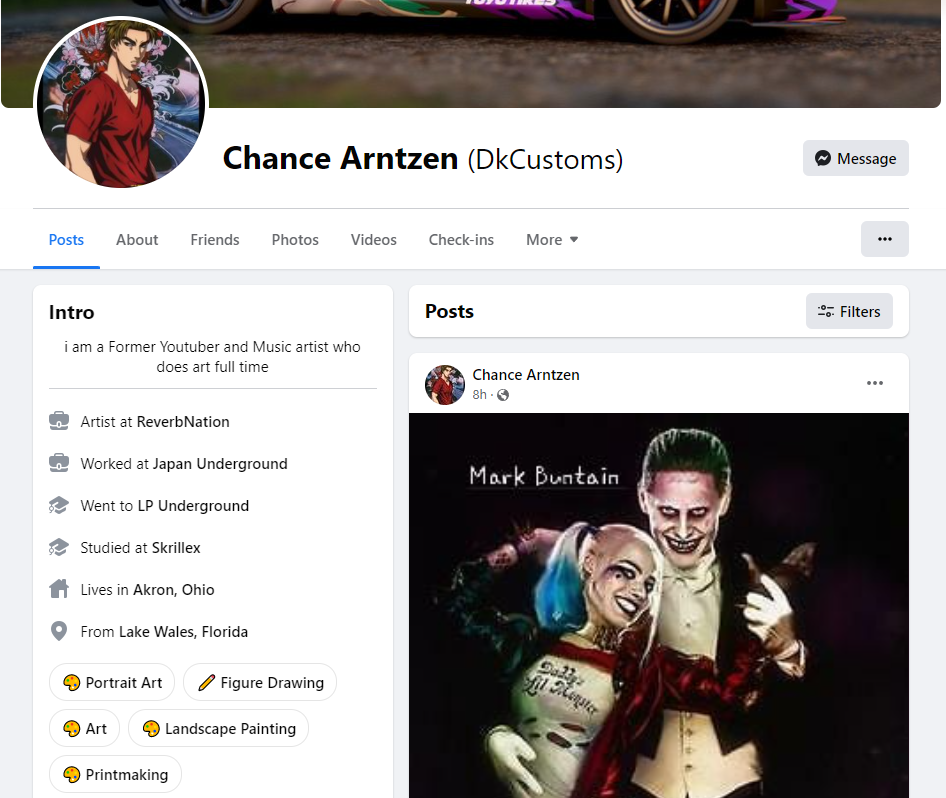Open the Joker and Harley post image
This screenshot has width=946, height=798.
[x=659, y=605]
